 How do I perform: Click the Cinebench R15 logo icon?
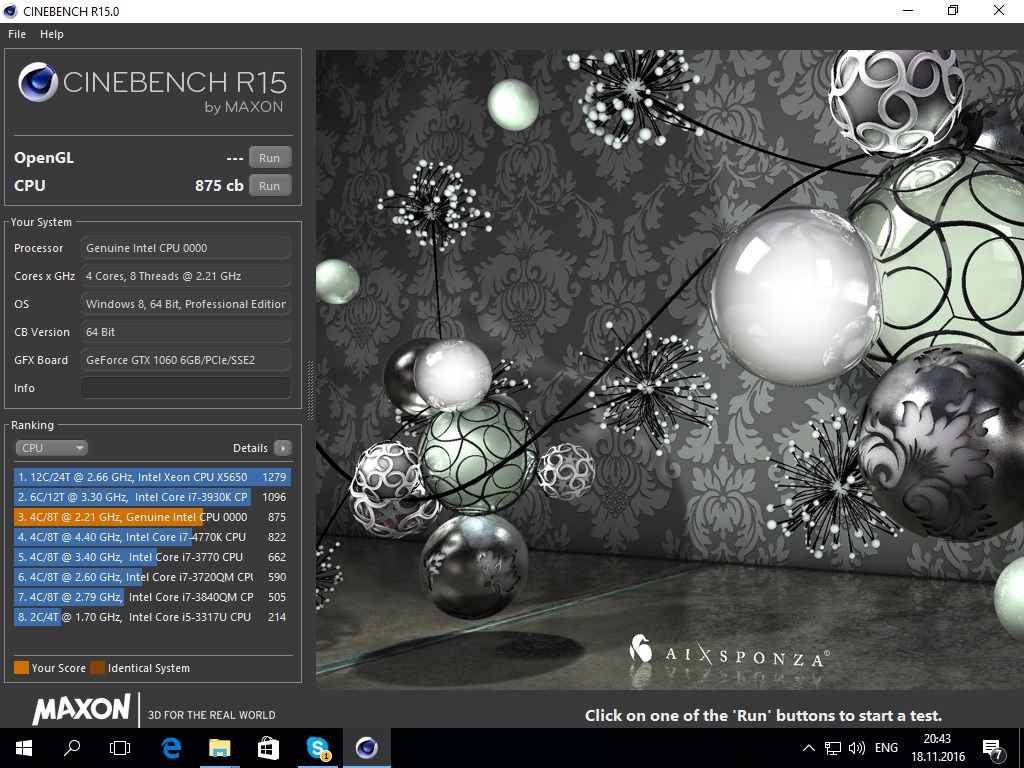(37, 82)
